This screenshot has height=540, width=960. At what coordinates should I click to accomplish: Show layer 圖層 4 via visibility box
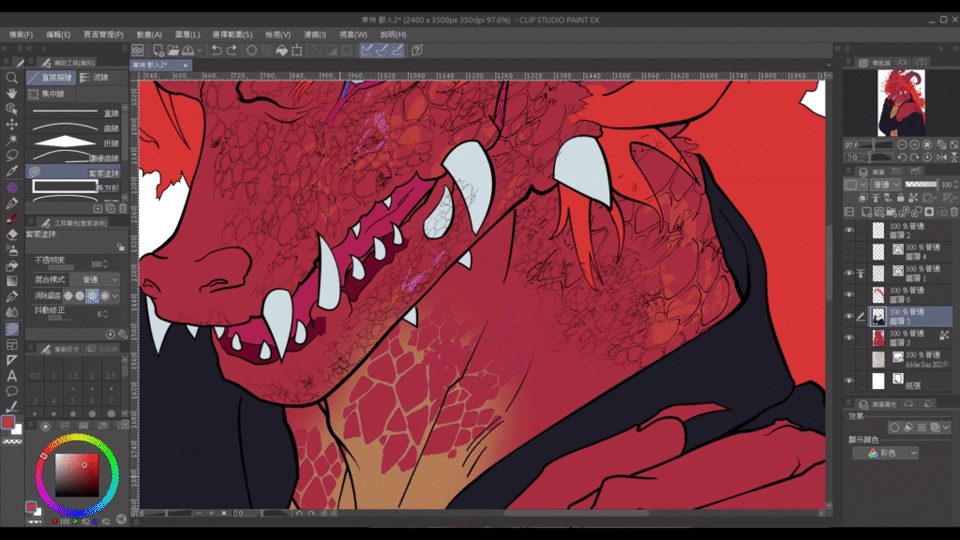click(849, 252)
